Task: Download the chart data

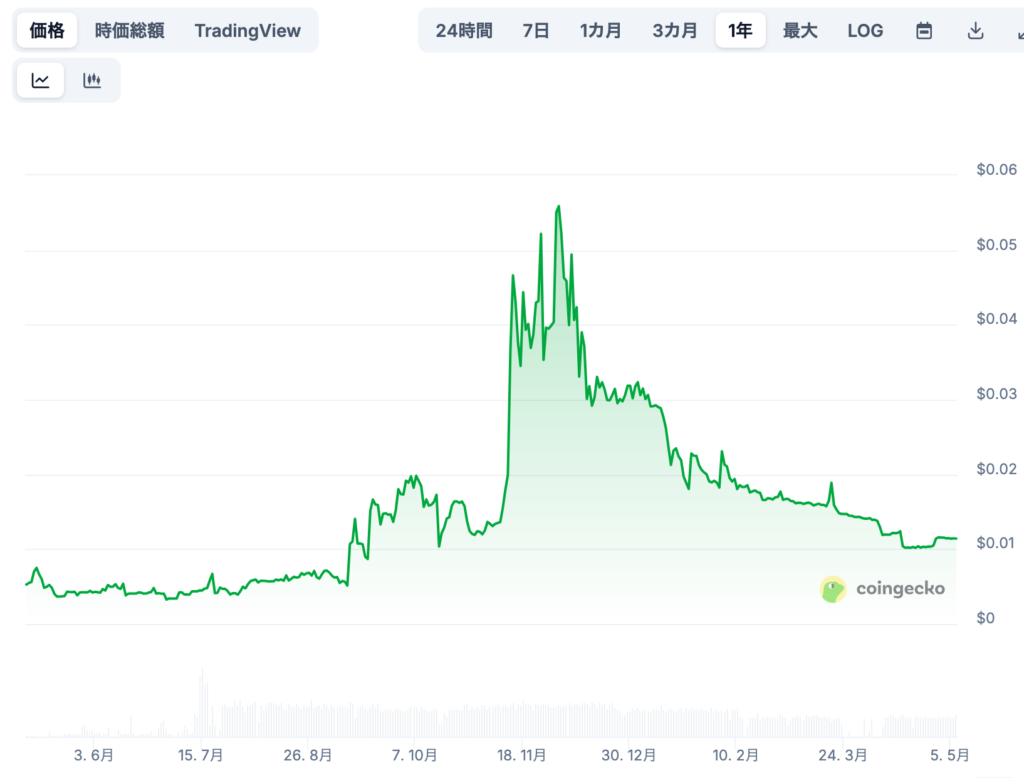Action: tap(975, 31)
